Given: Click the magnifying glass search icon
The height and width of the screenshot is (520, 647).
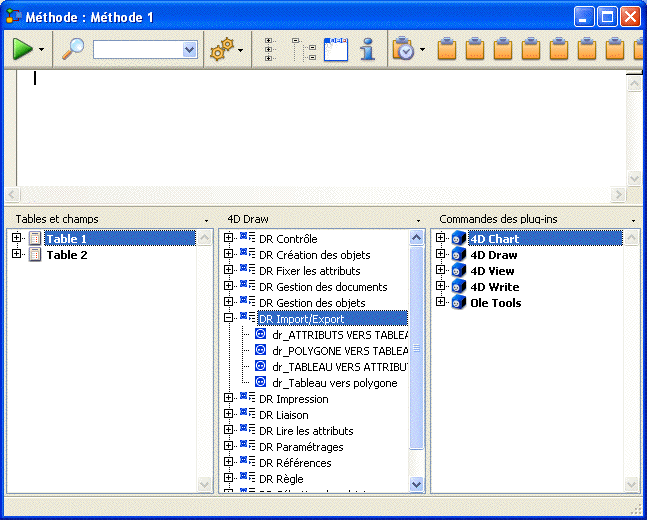Looking at the screenshot, I should coord(74,49).
